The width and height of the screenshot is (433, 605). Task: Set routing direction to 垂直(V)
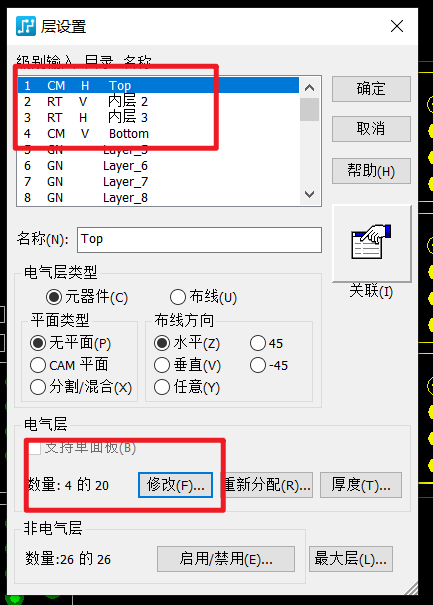click(187, 365)
